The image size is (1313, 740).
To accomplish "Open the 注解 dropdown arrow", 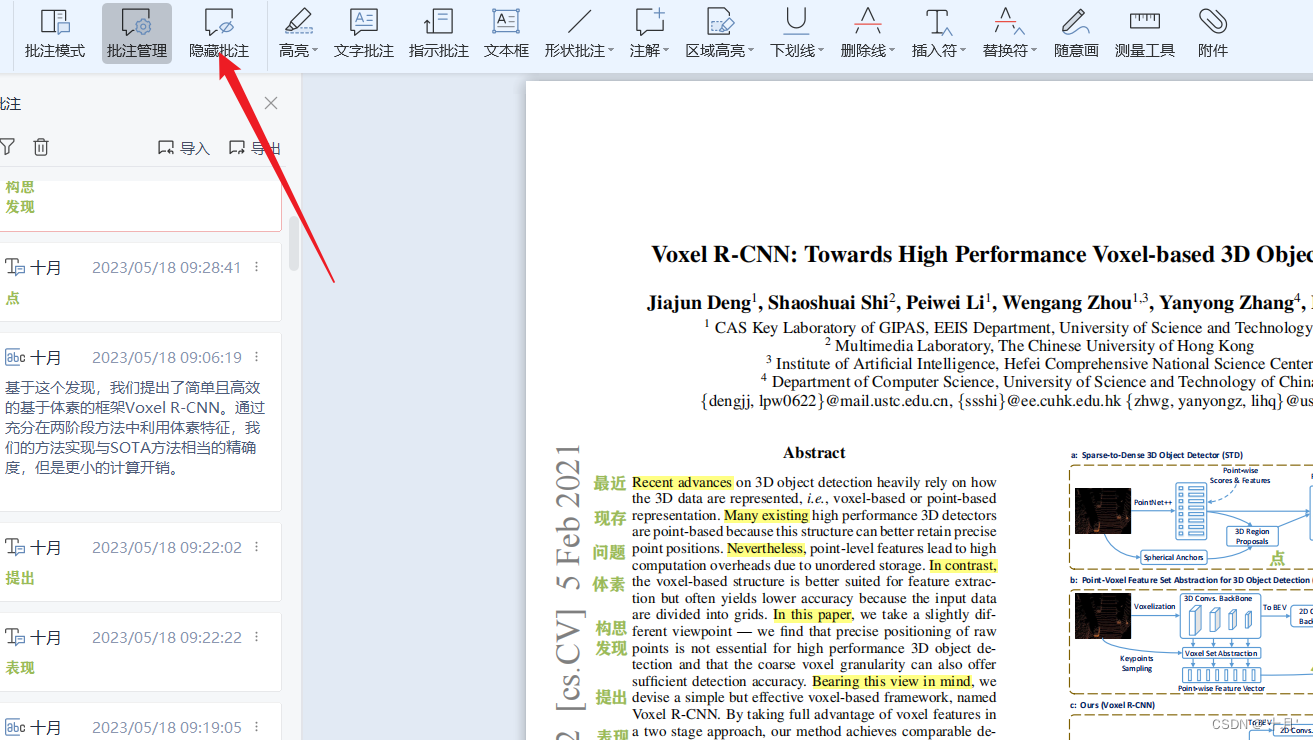I will click(666, 50).
